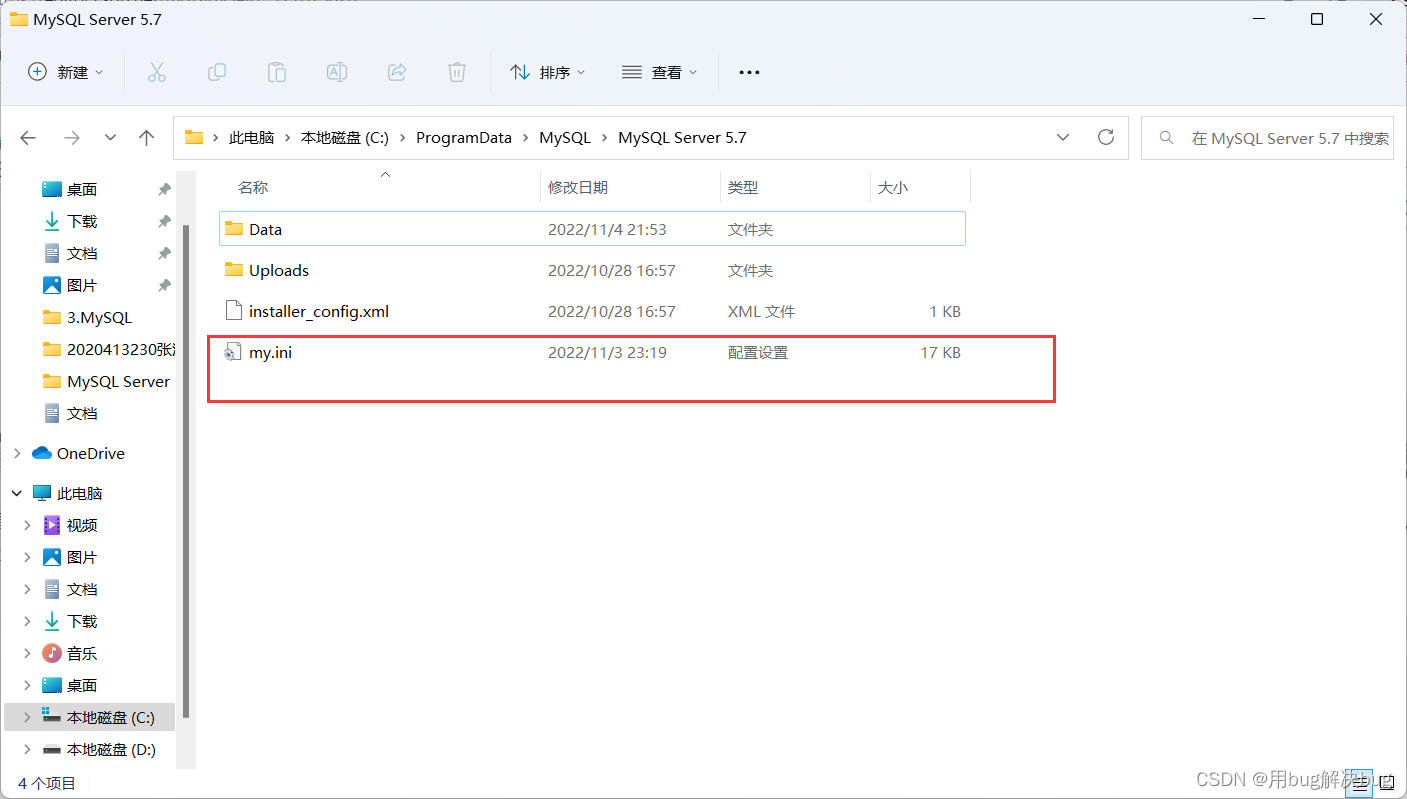Viewport: 1407px width, 799px height.
Task: Select the installer_config.xml file
Action: tap(592, 311)
